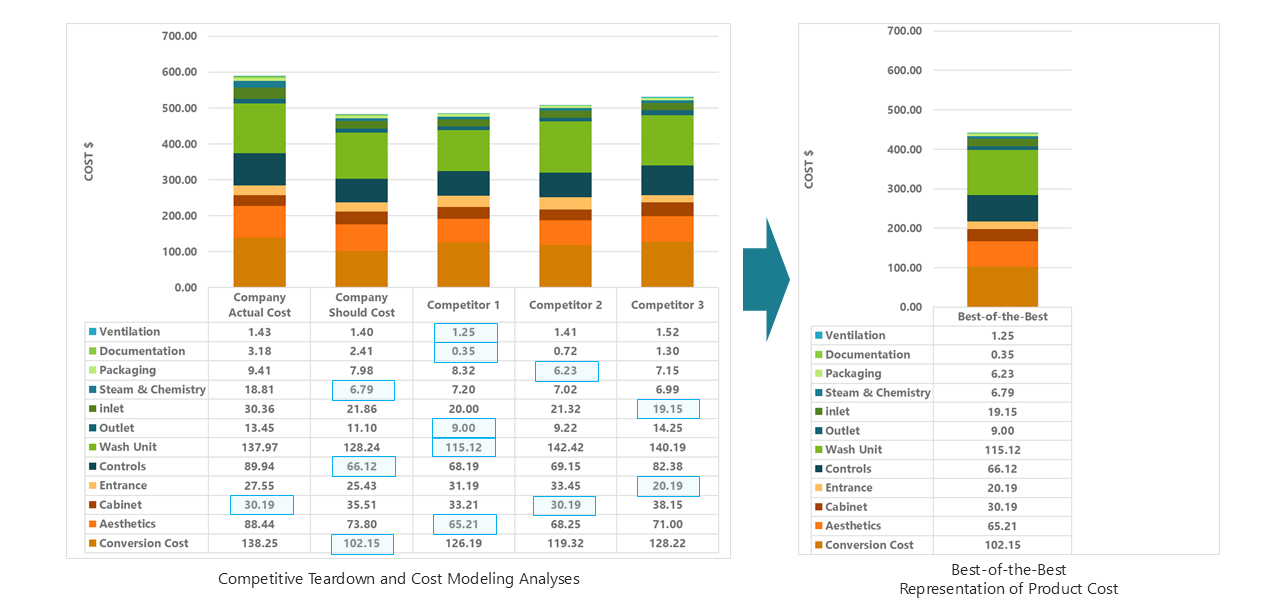Click the Documentation row label in left table

pyautogui.click(x=142, y=351)
